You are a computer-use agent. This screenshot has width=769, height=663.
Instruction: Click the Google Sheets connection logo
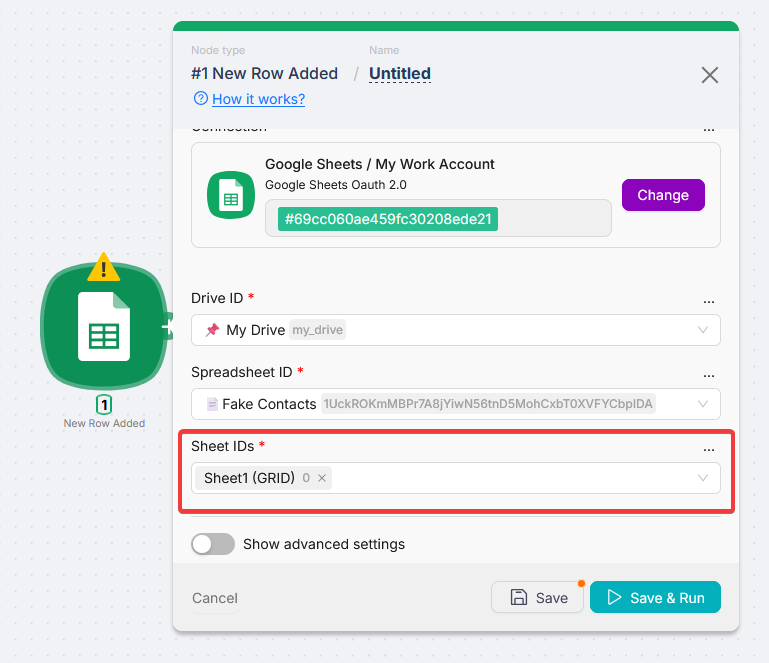coord(231,195)
